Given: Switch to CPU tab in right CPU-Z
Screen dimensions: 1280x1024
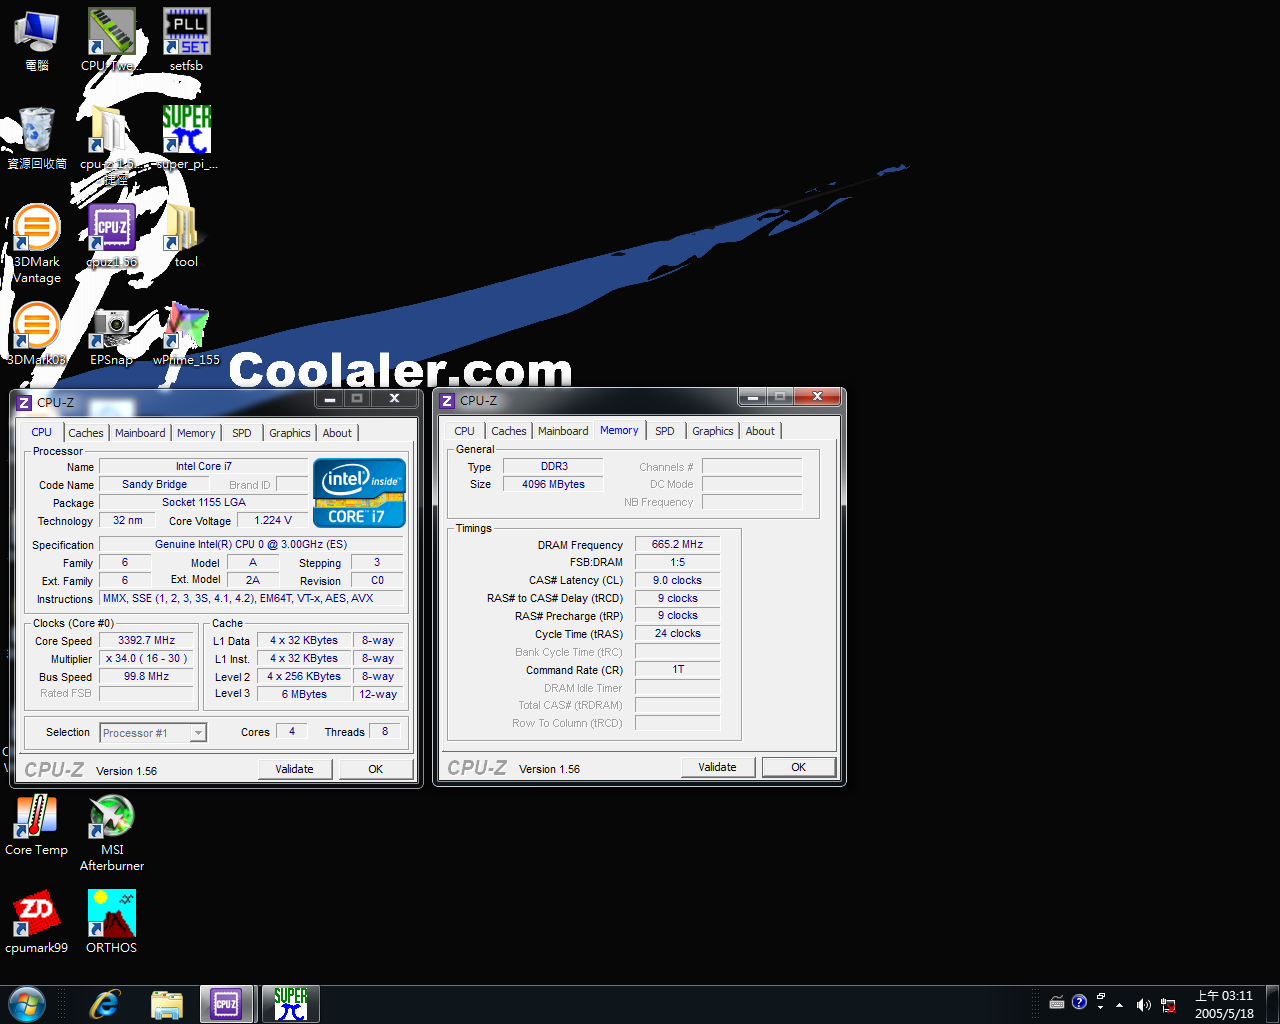Looking at the screenshot, I should pyautogui.click(x=464, y=431).
